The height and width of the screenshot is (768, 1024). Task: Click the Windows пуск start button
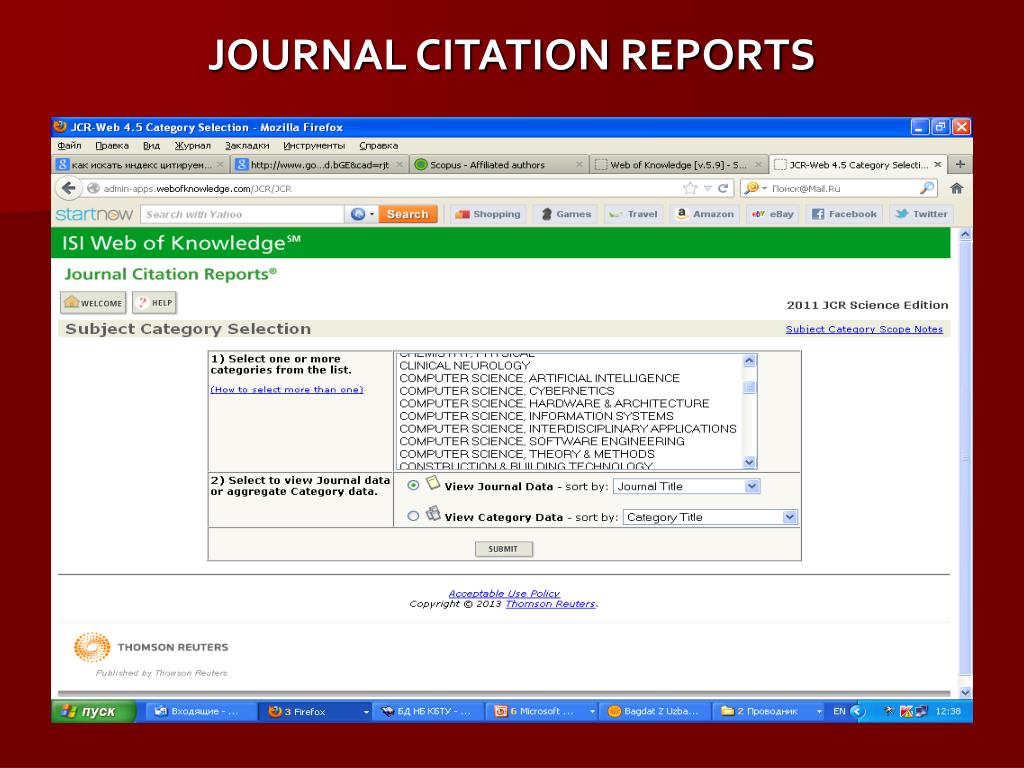click(x=94, y=711)
